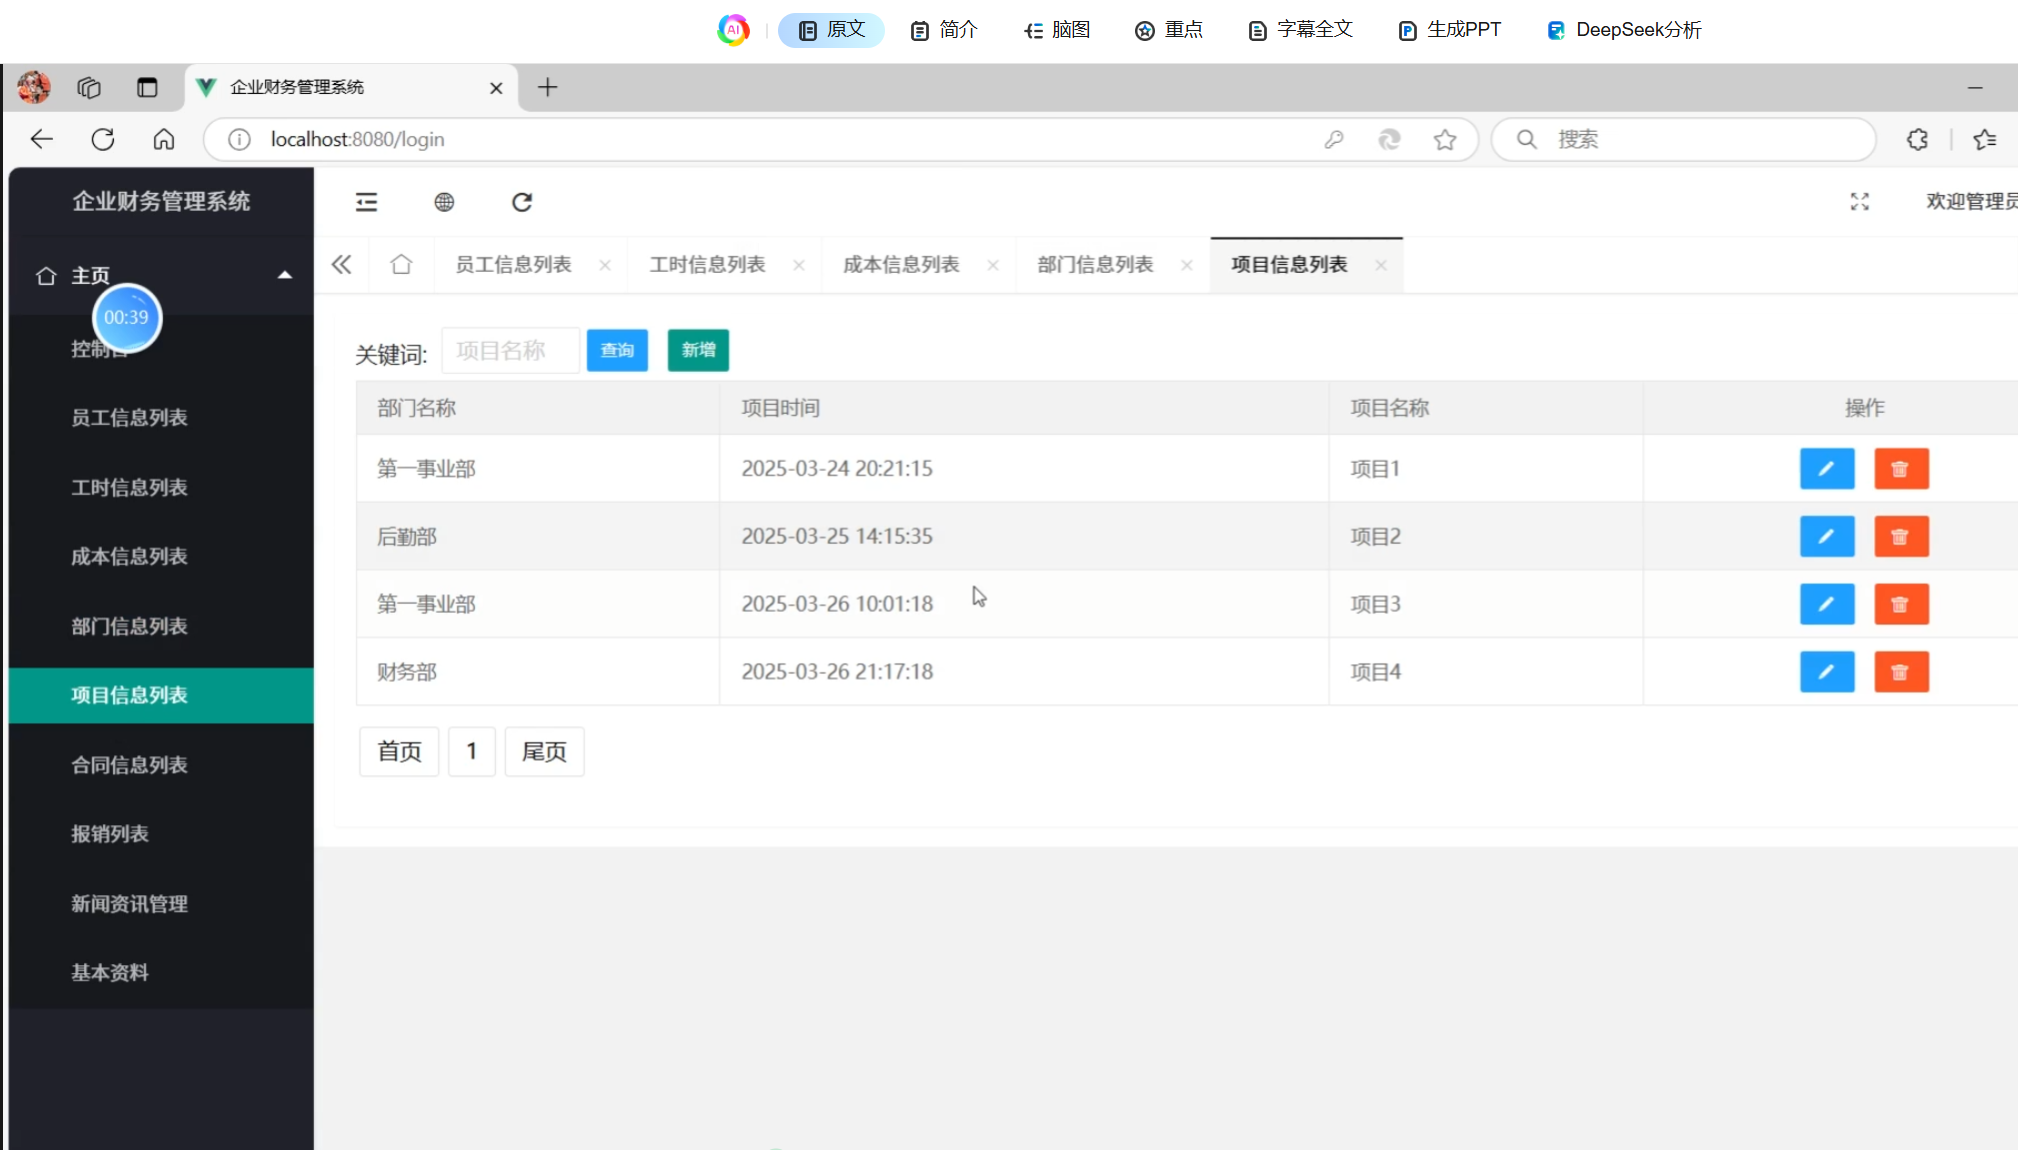Click the home icon tab
The width and height of the screenshot is (2018, 1150).
point(401,265)
